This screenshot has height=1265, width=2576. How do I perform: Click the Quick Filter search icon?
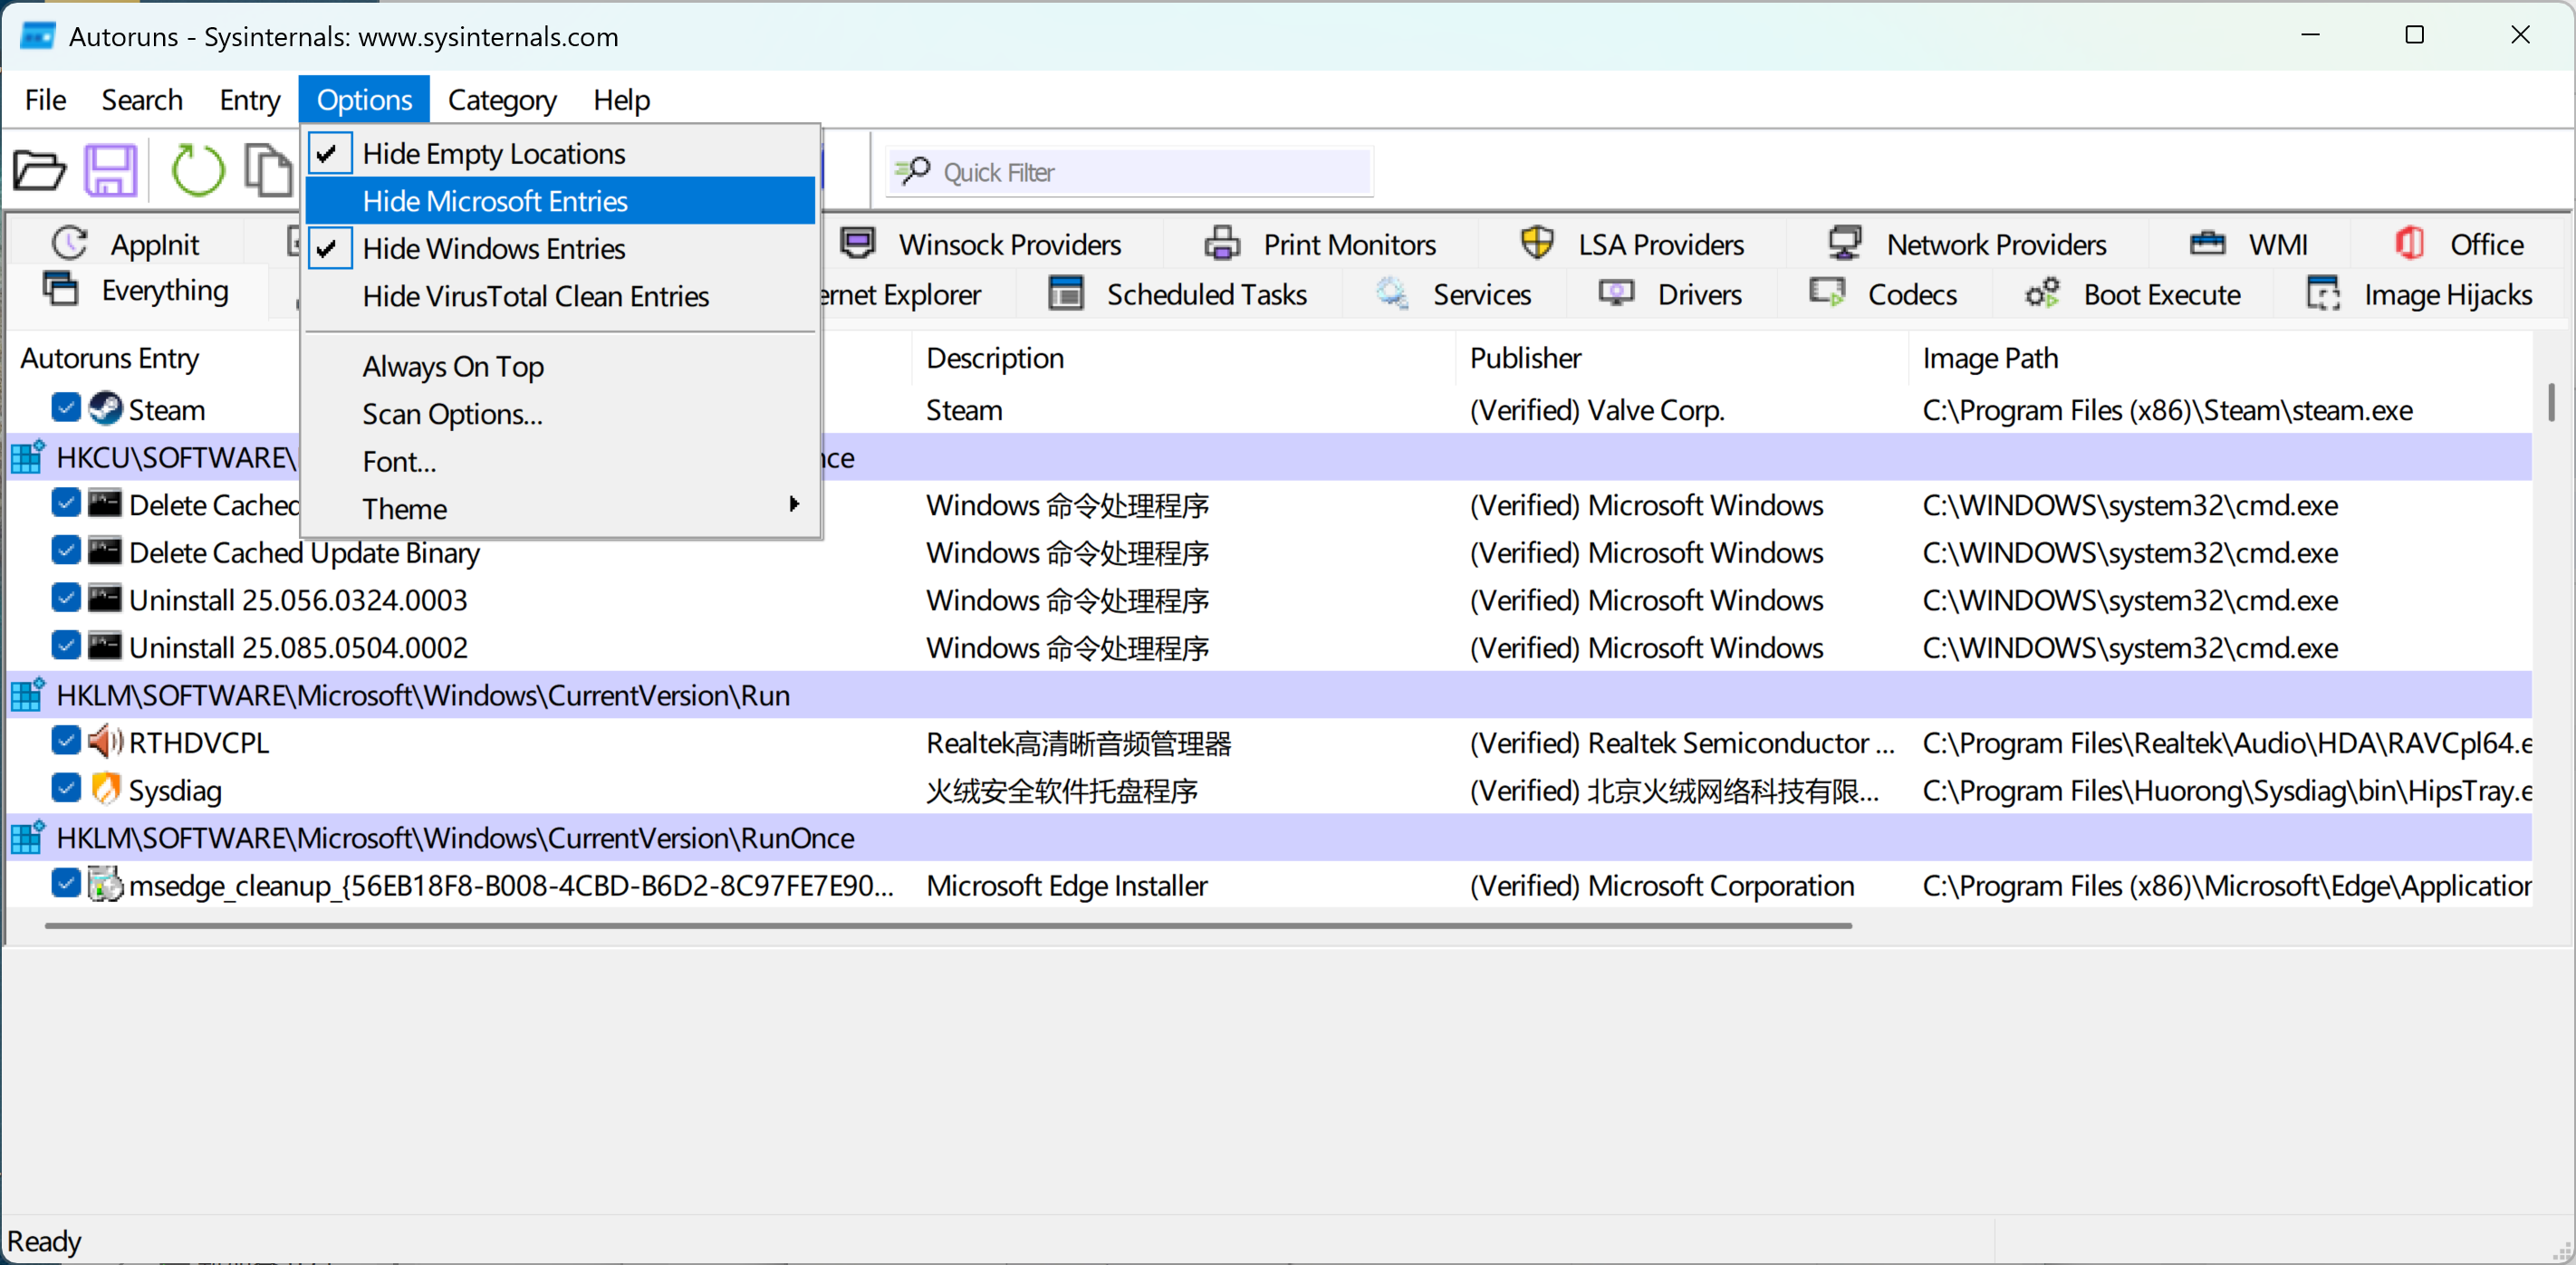tap(912, 171)
